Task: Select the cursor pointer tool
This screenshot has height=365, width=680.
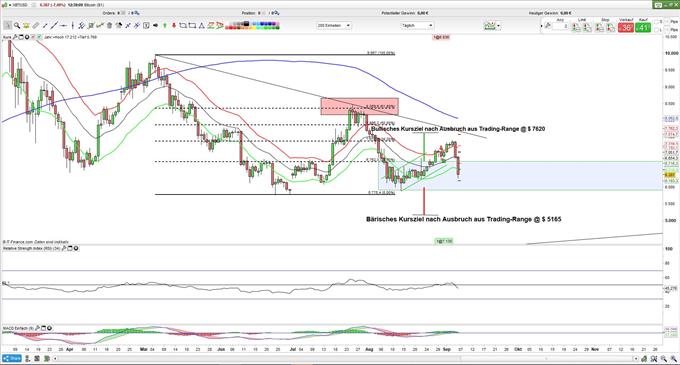Action: tap(7, 26)
